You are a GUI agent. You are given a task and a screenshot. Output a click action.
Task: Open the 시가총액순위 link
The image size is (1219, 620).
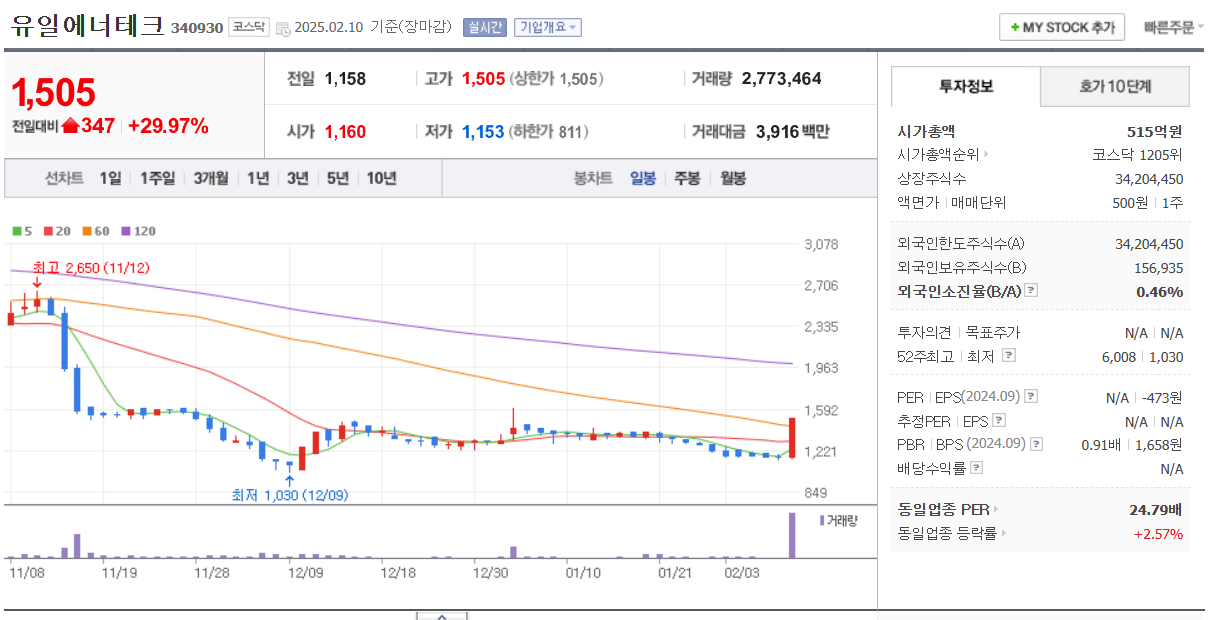tap(940, 155)
